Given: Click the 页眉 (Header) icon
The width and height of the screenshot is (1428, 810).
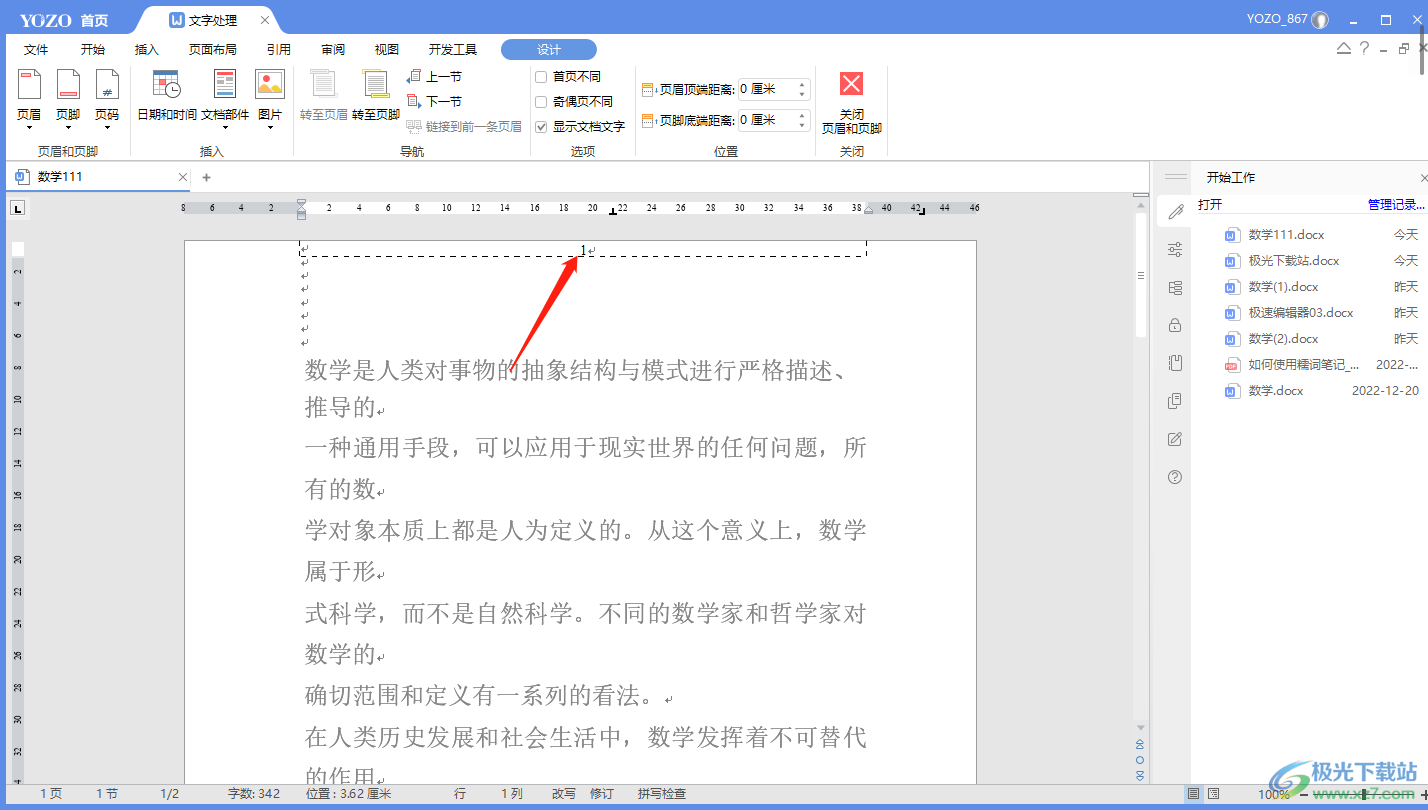Looking at the screenshot, I should pyautogui.click(x=29, y=85).
